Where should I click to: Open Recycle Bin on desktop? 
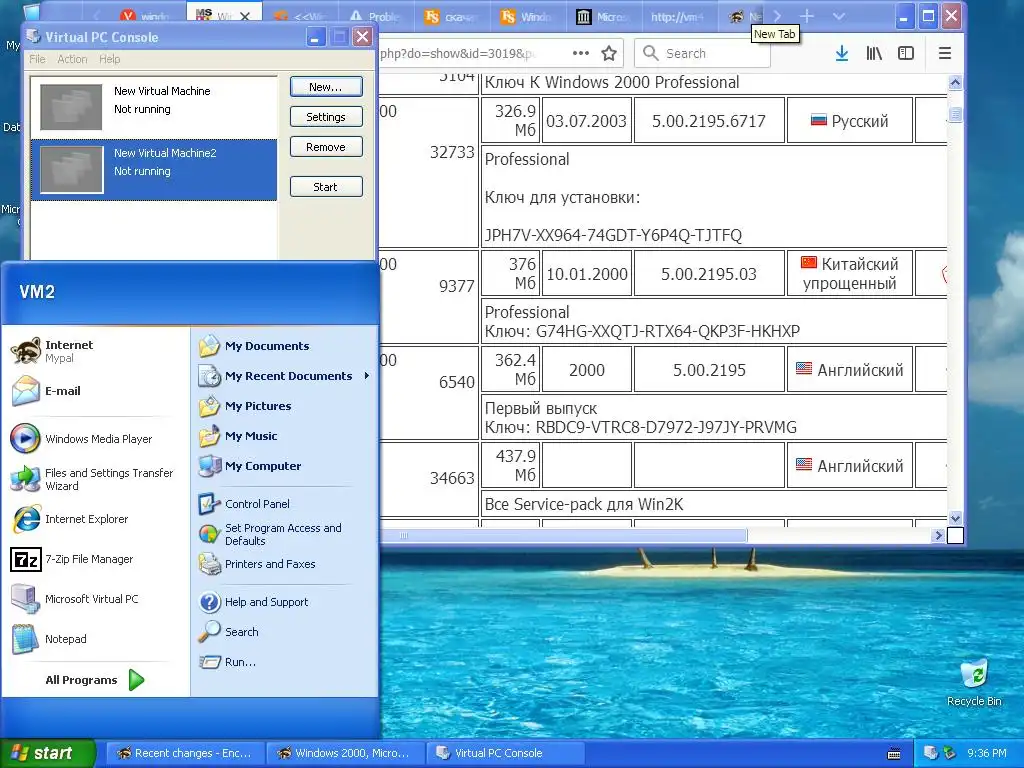(x=974, y=682)
